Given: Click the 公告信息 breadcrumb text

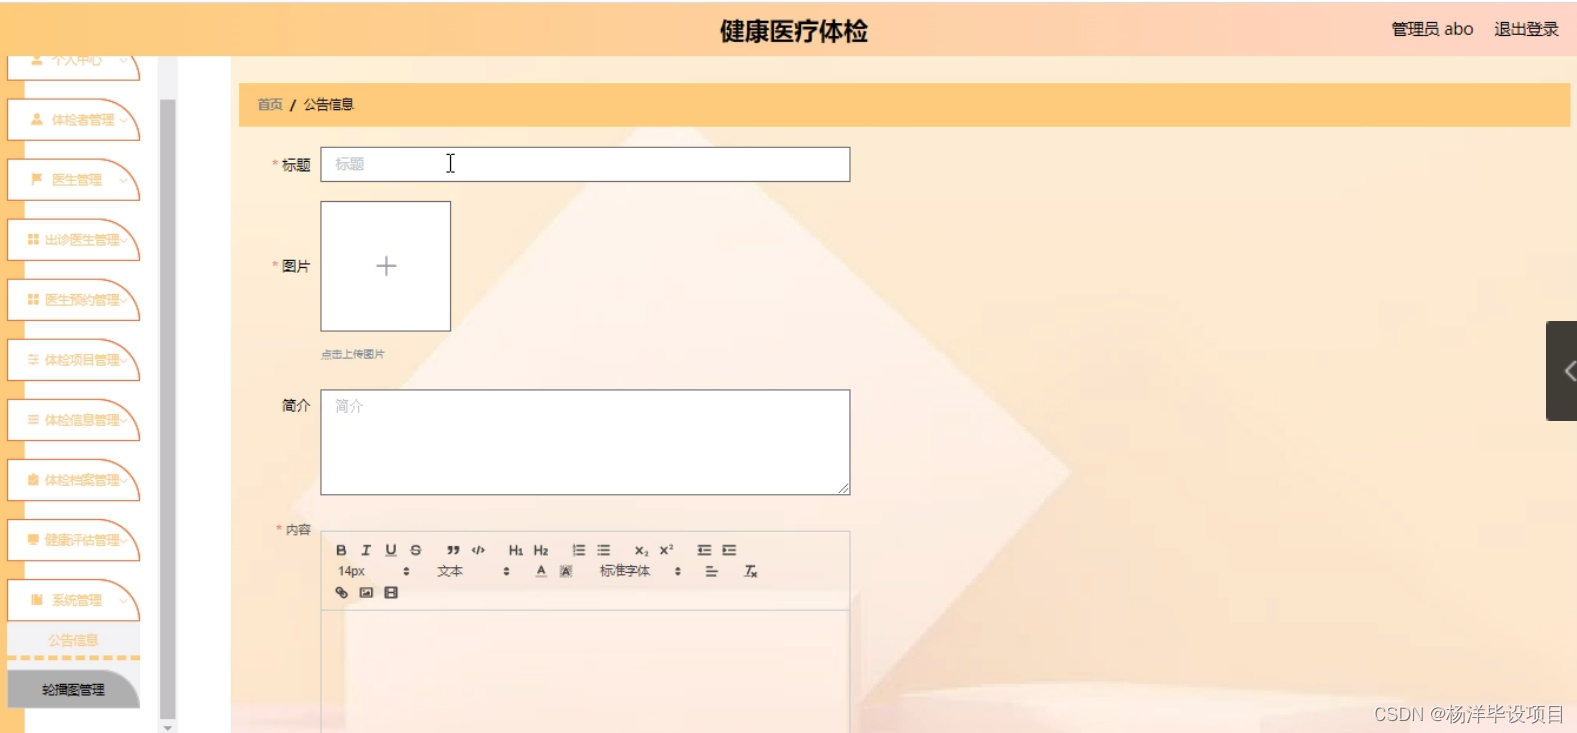Looking at the screenshot, I should pyautogui.click(x=329, y=104).
